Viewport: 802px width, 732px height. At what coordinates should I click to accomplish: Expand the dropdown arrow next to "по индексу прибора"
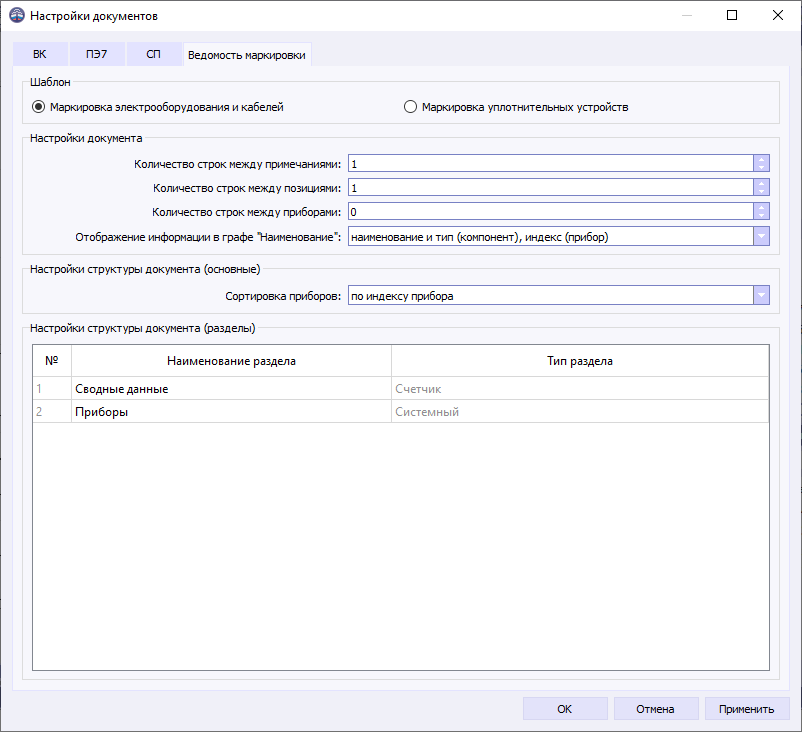coord(760,295)
